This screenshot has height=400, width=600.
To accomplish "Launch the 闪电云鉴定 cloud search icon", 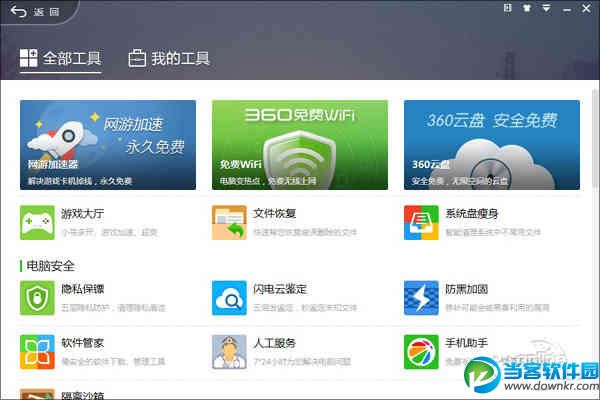I will (x=229, y=298).
